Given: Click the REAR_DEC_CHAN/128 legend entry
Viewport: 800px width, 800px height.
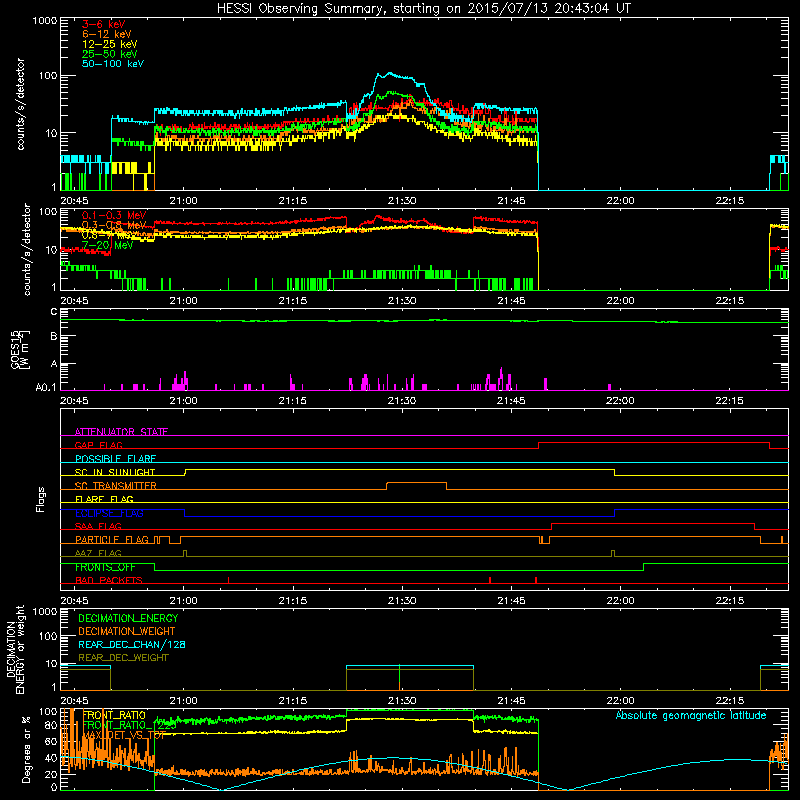Looking at the screenshot, I should [x=132, y=644].
